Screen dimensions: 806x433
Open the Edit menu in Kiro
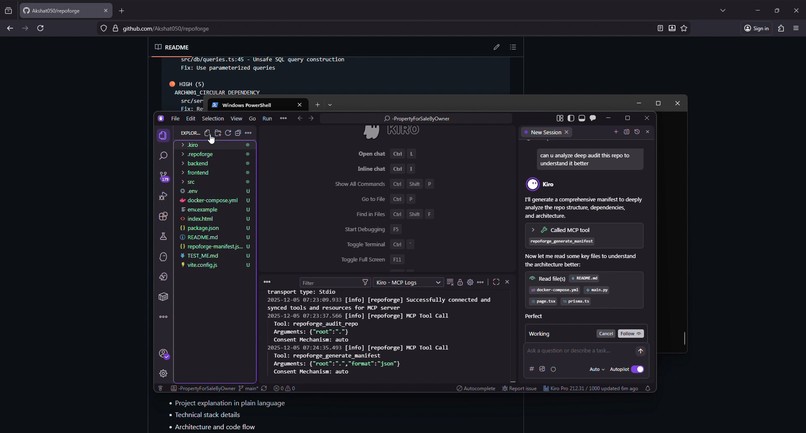point(191,118)
